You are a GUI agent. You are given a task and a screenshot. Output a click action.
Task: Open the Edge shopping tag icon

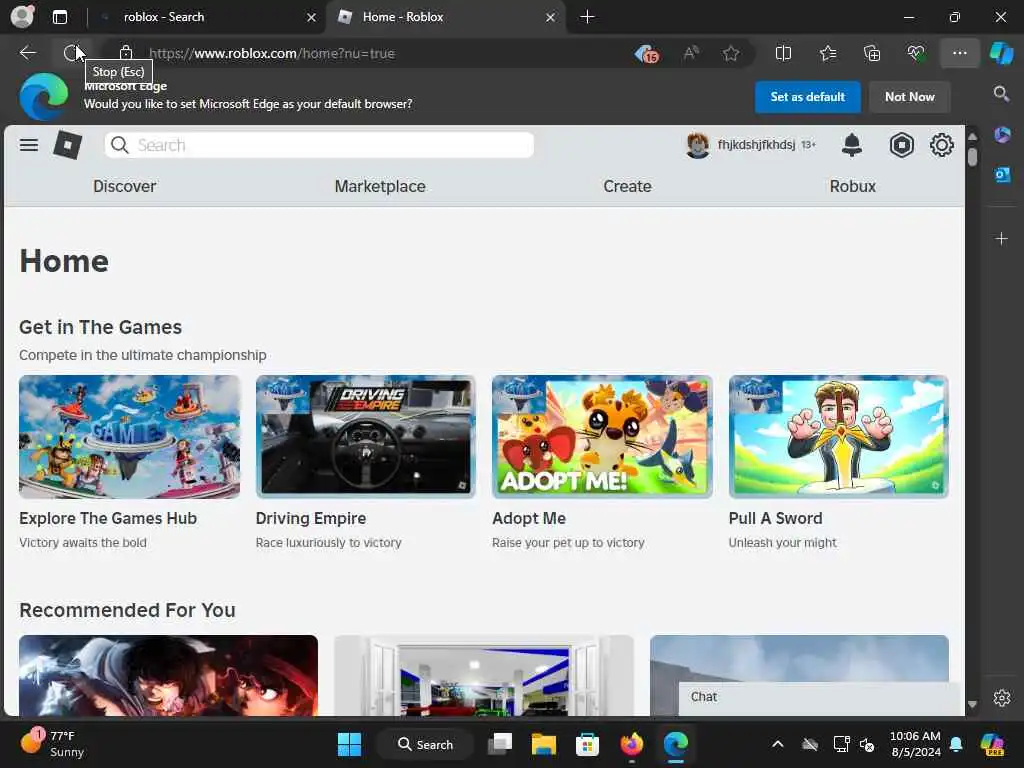tap(647, 54)
